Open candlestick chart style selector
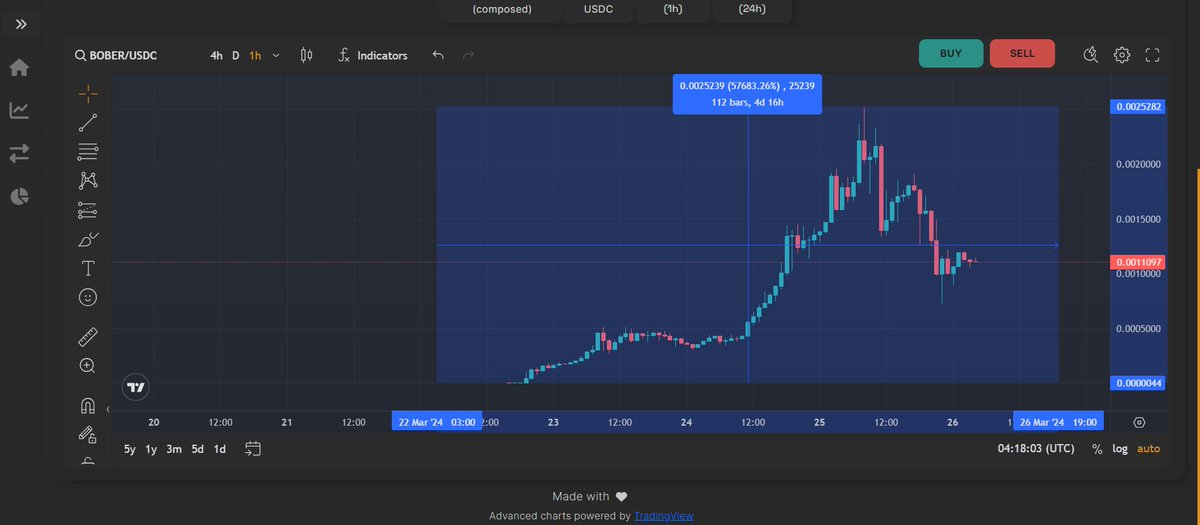Image resolution: width=1200 pixels, height=525 pixels. 307,55
